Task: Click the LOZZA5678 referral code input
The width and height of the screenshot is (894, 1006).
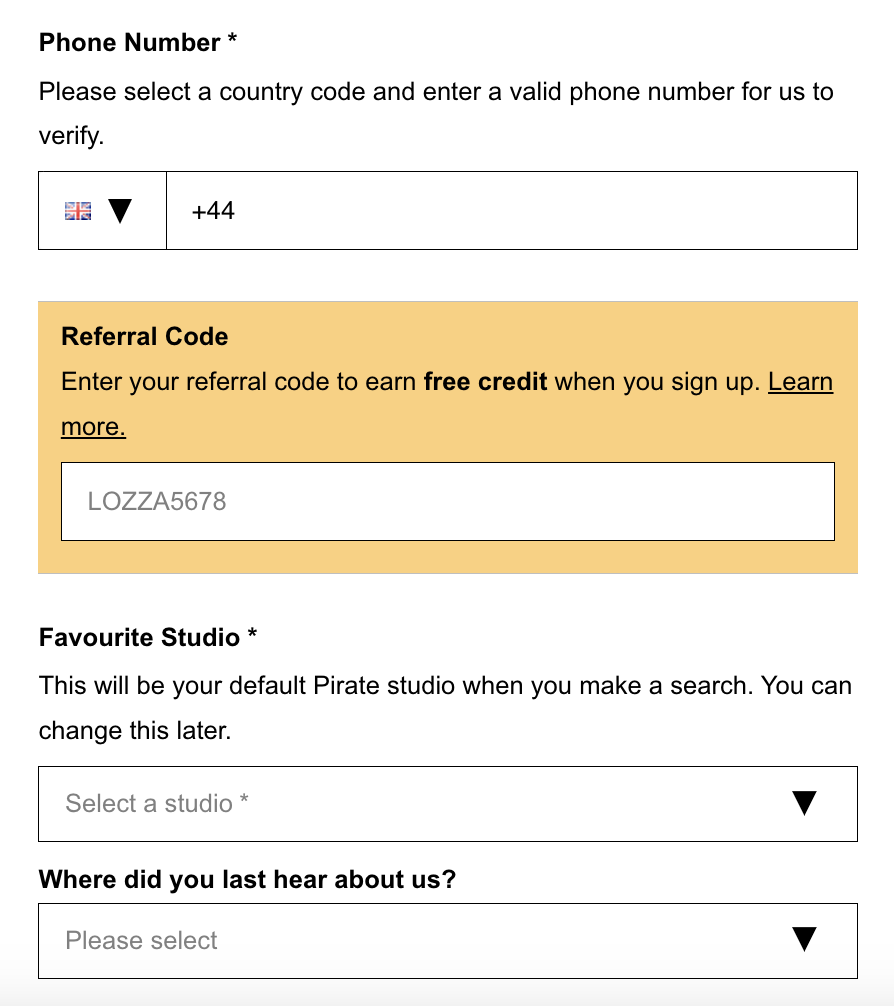Action: tap(448, 501)
